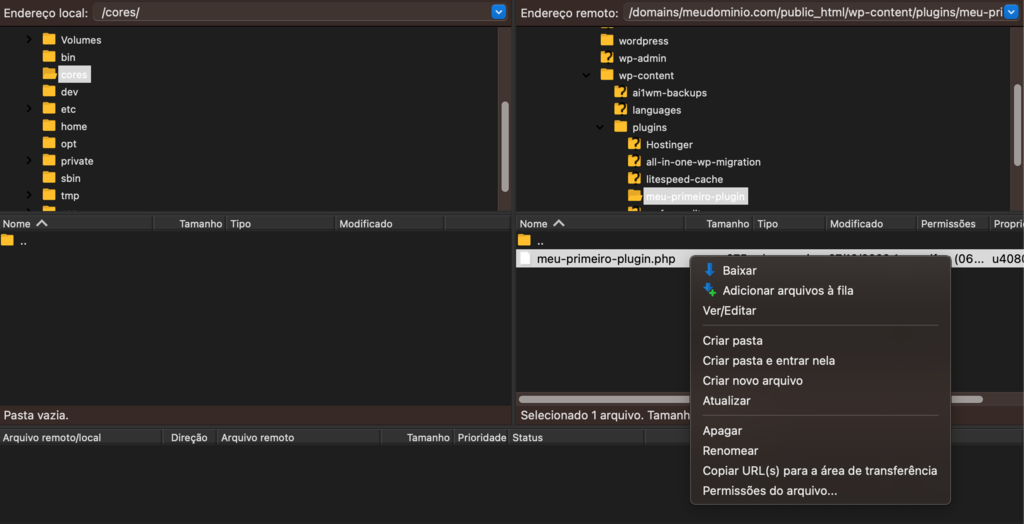The height and width of the screenshot is (524, 1024).
Task: Expand the tmp folder in local tree
Action: 29,195
